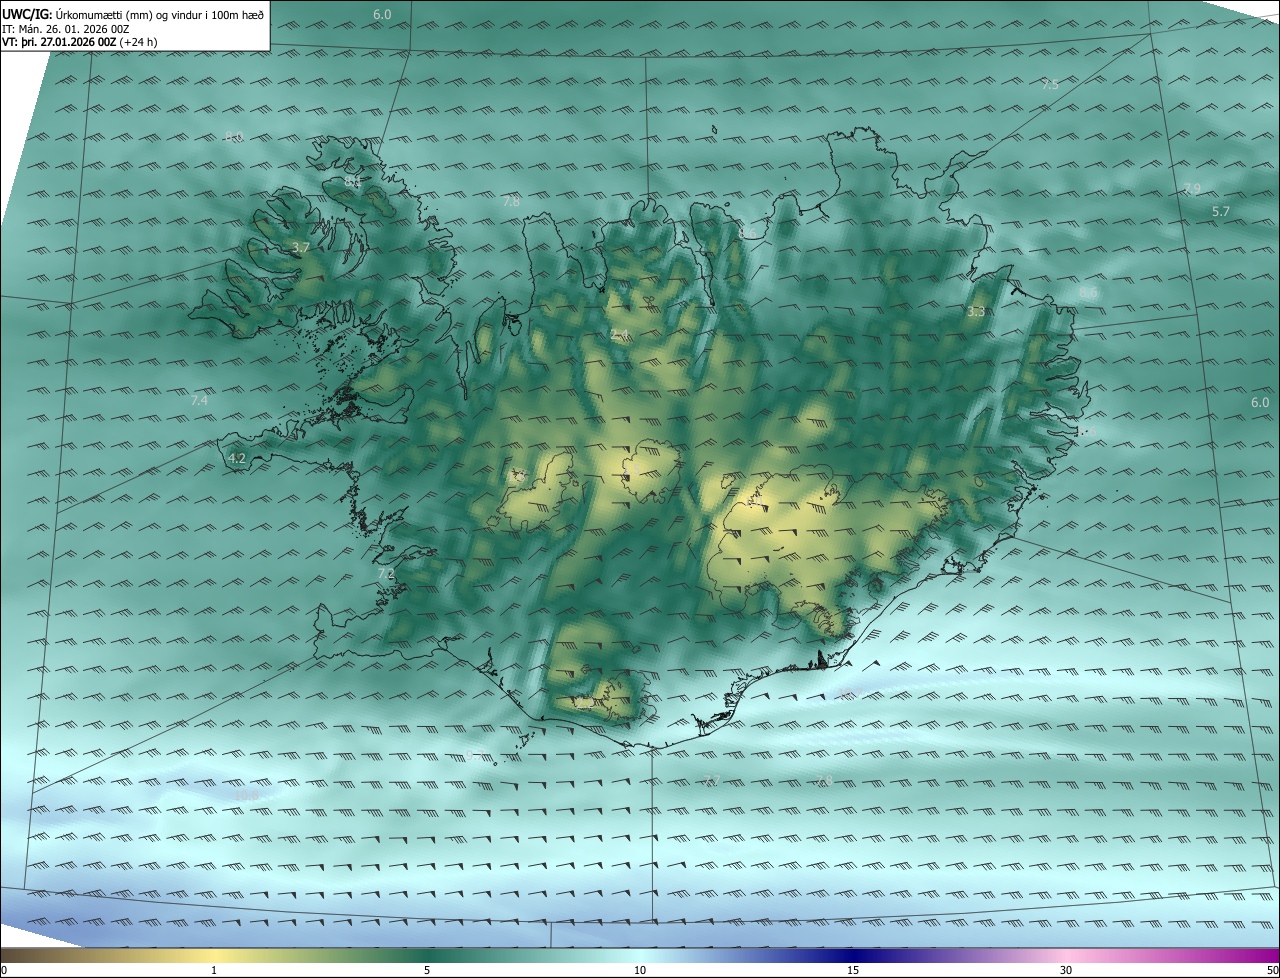Click the 7.4 value label on the map
Screen dimensions: 1280x978
(199, 400)
